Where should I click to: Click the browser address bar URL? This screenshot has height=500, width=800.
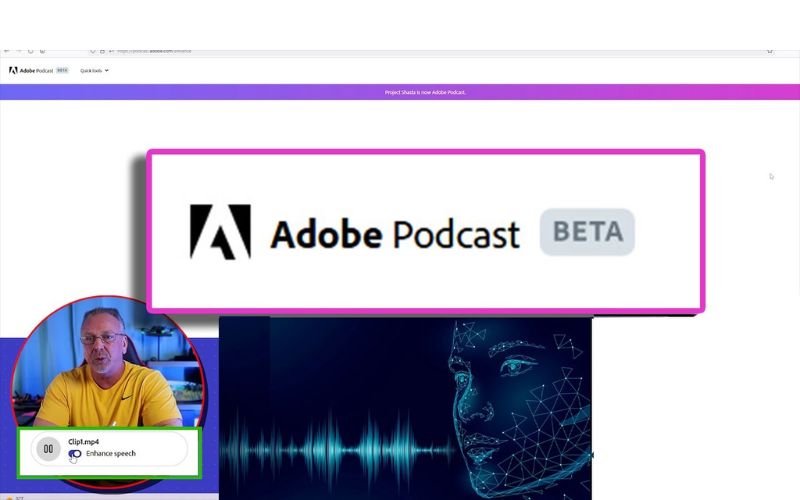pos(155,50)
